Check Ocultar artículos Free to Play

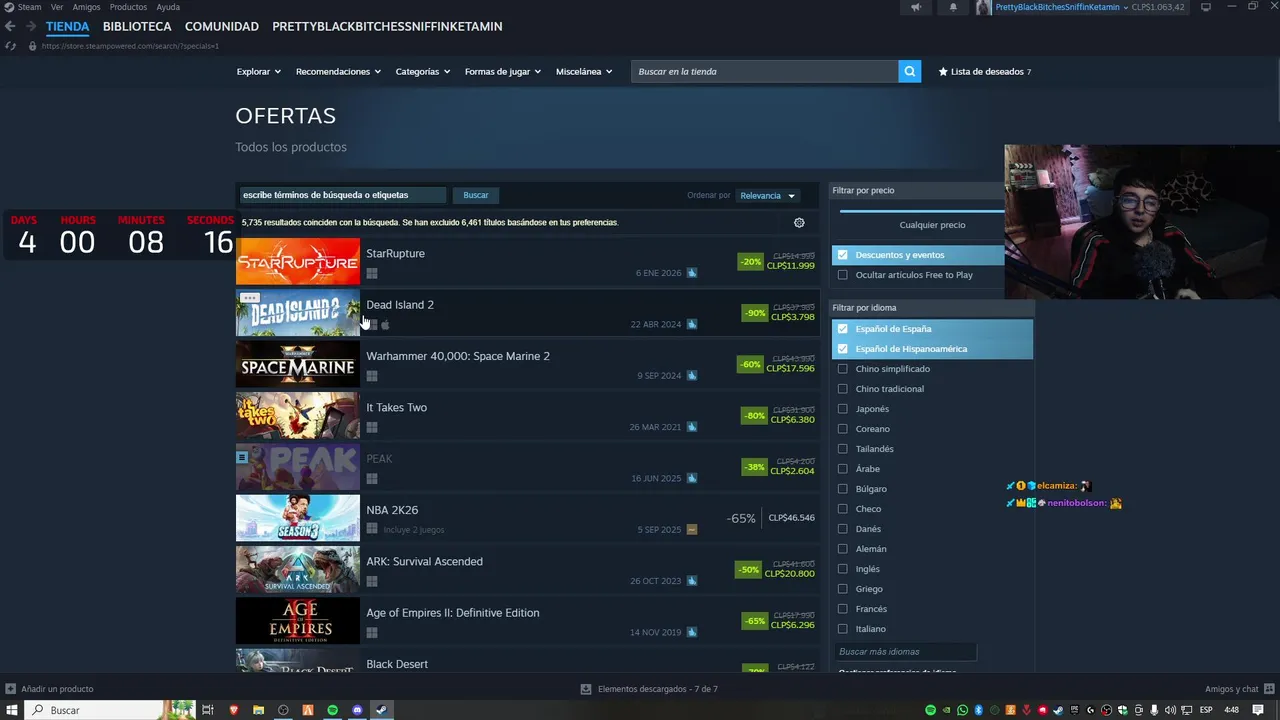click(843, 275)
